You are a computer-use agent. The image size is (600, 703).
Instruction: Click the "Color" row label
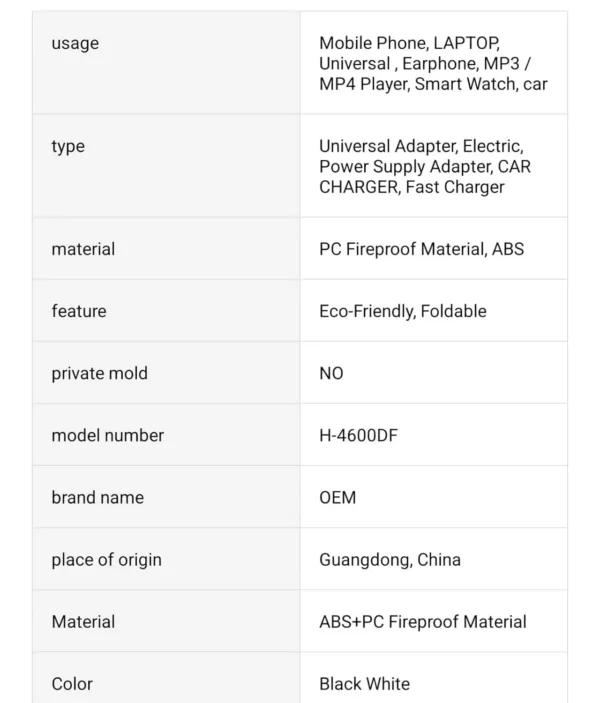[72, 683]
